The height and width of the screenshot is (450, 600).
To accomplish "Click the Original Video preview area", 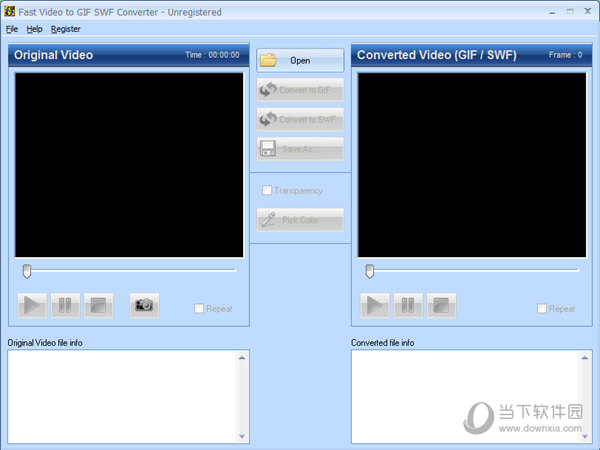I will 129,165.
